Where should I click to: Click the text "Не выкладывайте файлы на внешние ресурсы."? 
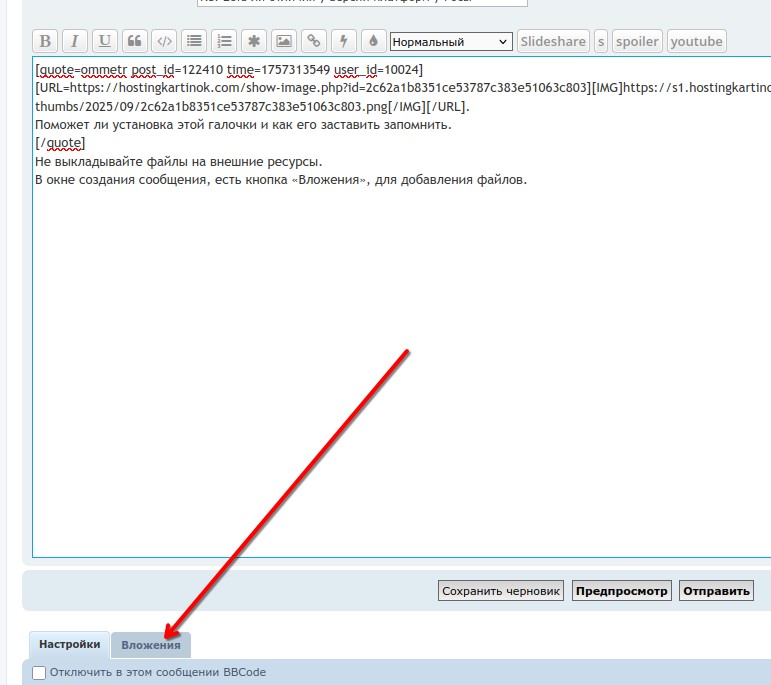tap(178, 162)
